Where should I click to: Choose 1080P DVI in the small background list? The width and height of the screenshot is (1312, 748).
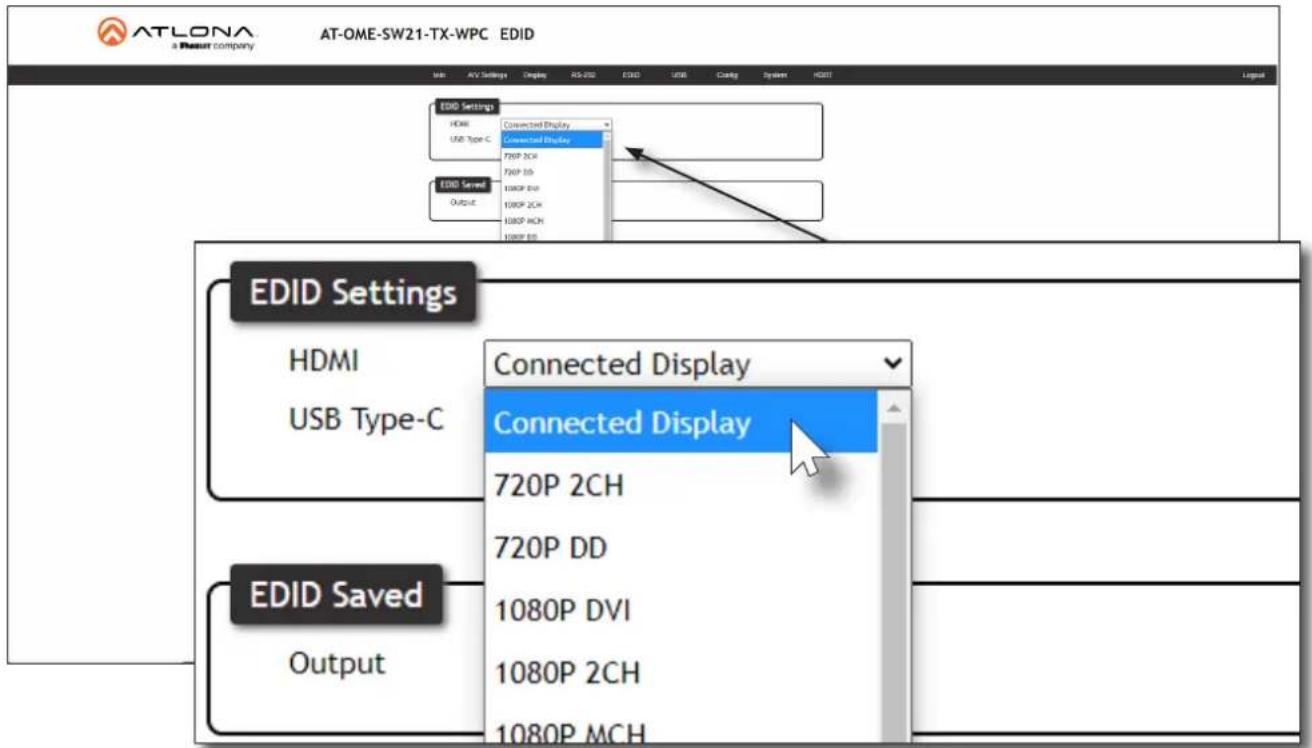553,189
